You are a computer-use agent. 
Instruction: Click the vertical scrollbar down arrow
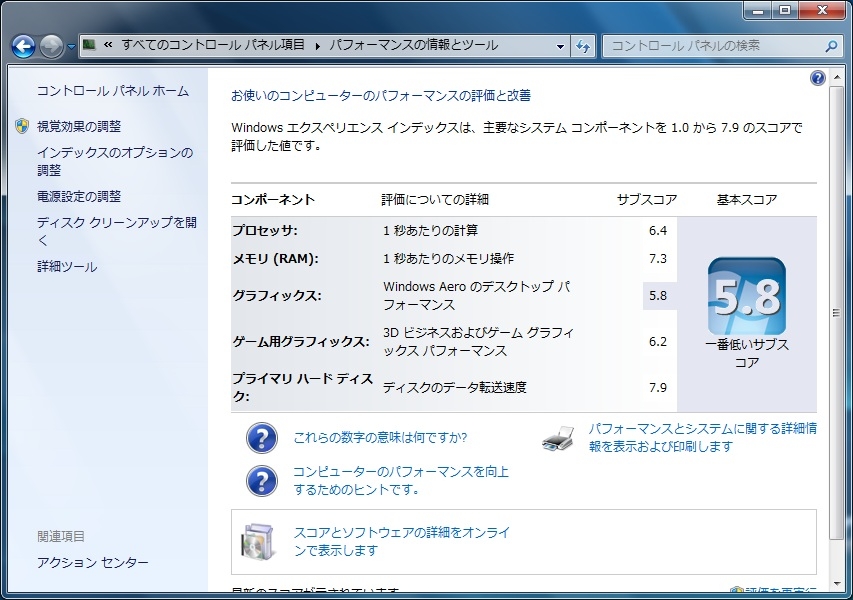838,592
